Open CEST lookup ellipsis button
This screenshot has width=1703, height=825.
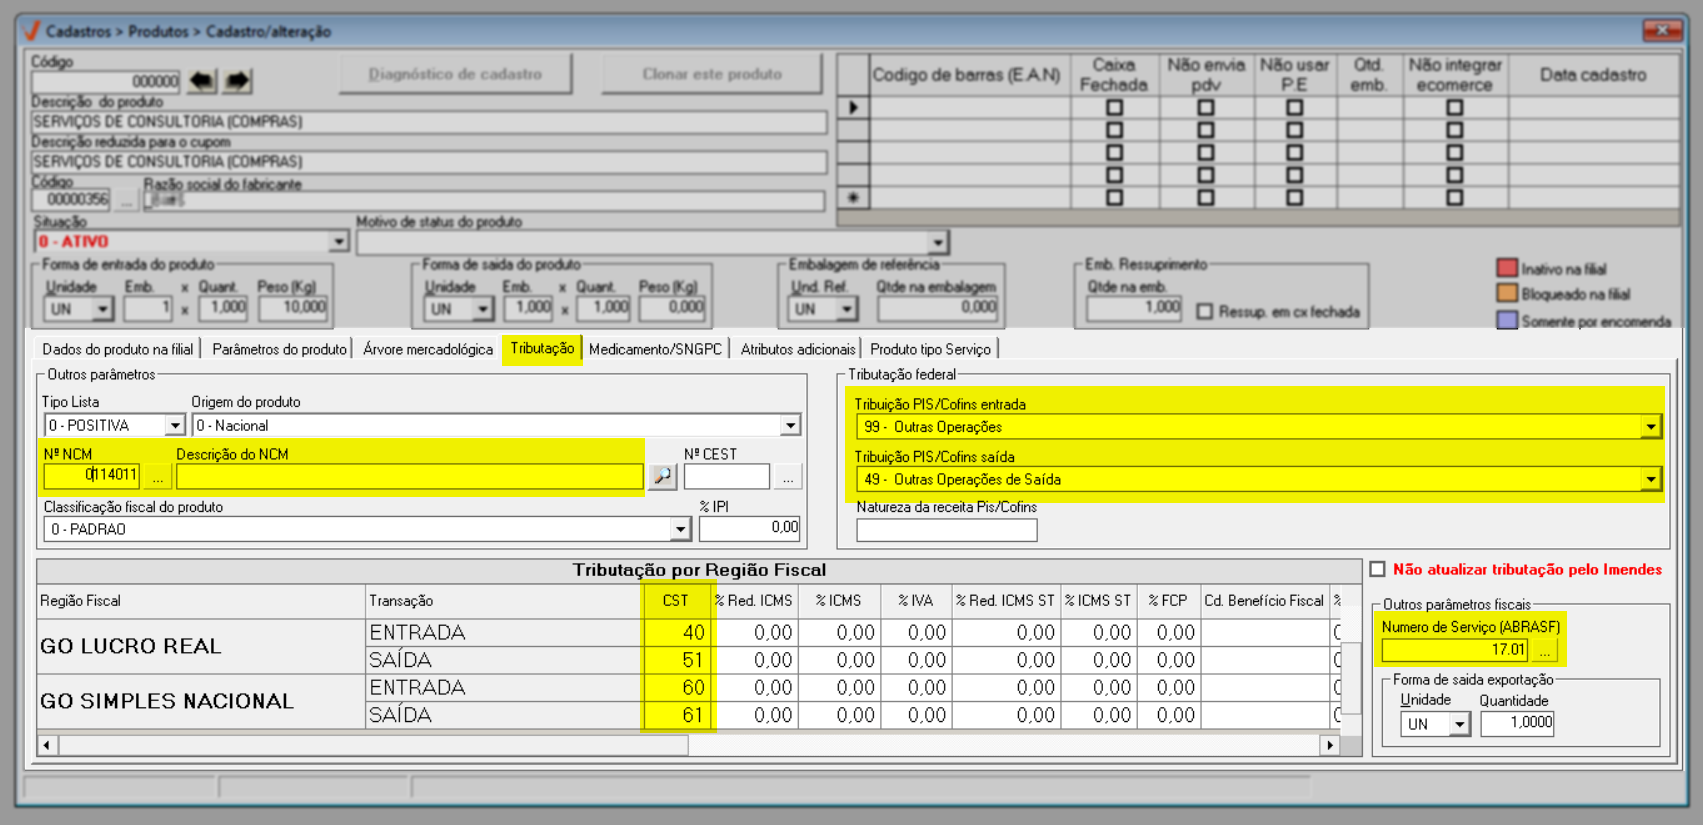(x=787, y=477)
